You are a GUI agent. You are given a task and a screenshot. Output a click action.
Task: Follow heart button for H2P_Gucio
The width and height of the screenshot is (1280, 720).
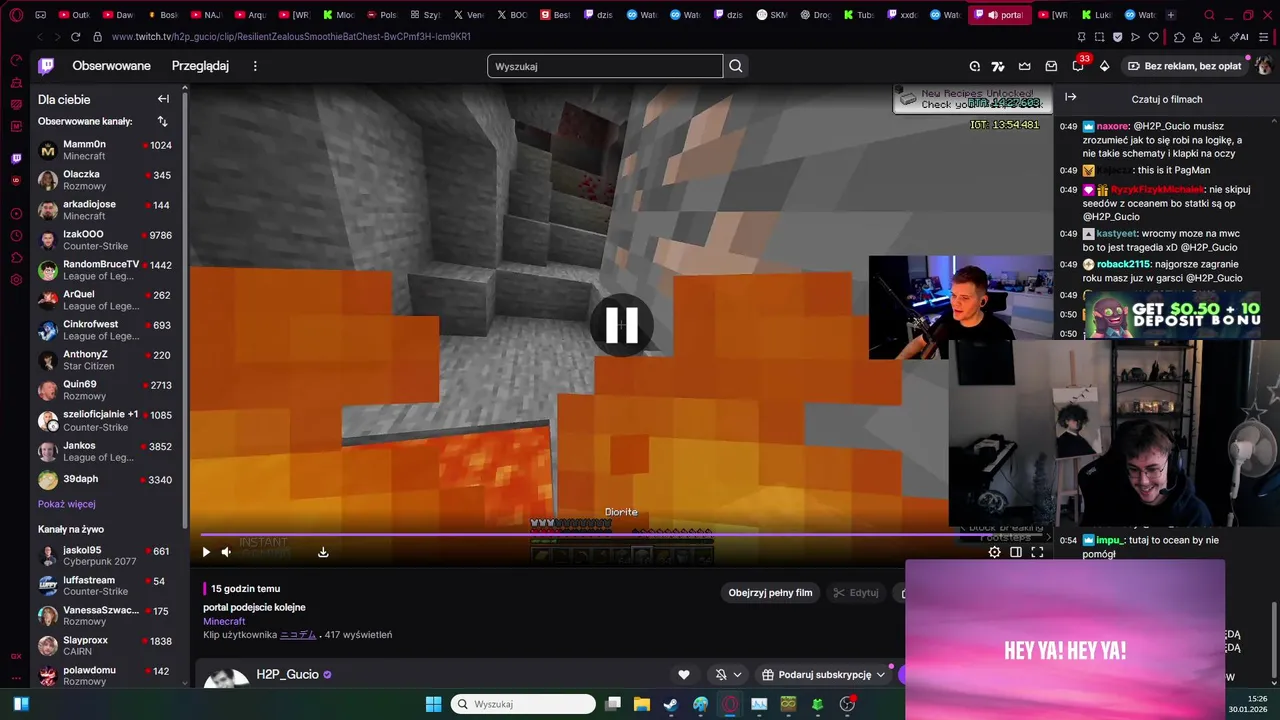click(x=684, y=675)
